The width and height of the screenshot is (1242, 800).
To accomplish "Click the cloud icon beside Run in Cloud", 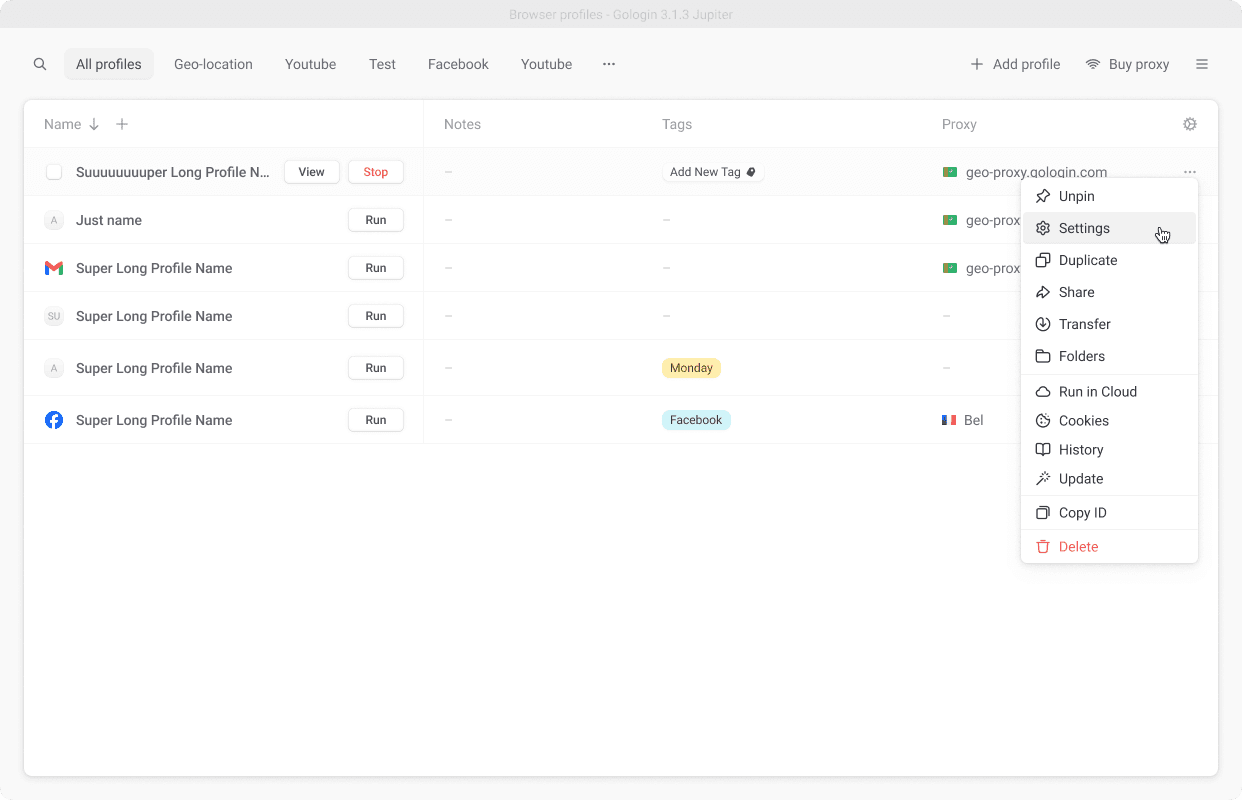I will coord(1043,392).
